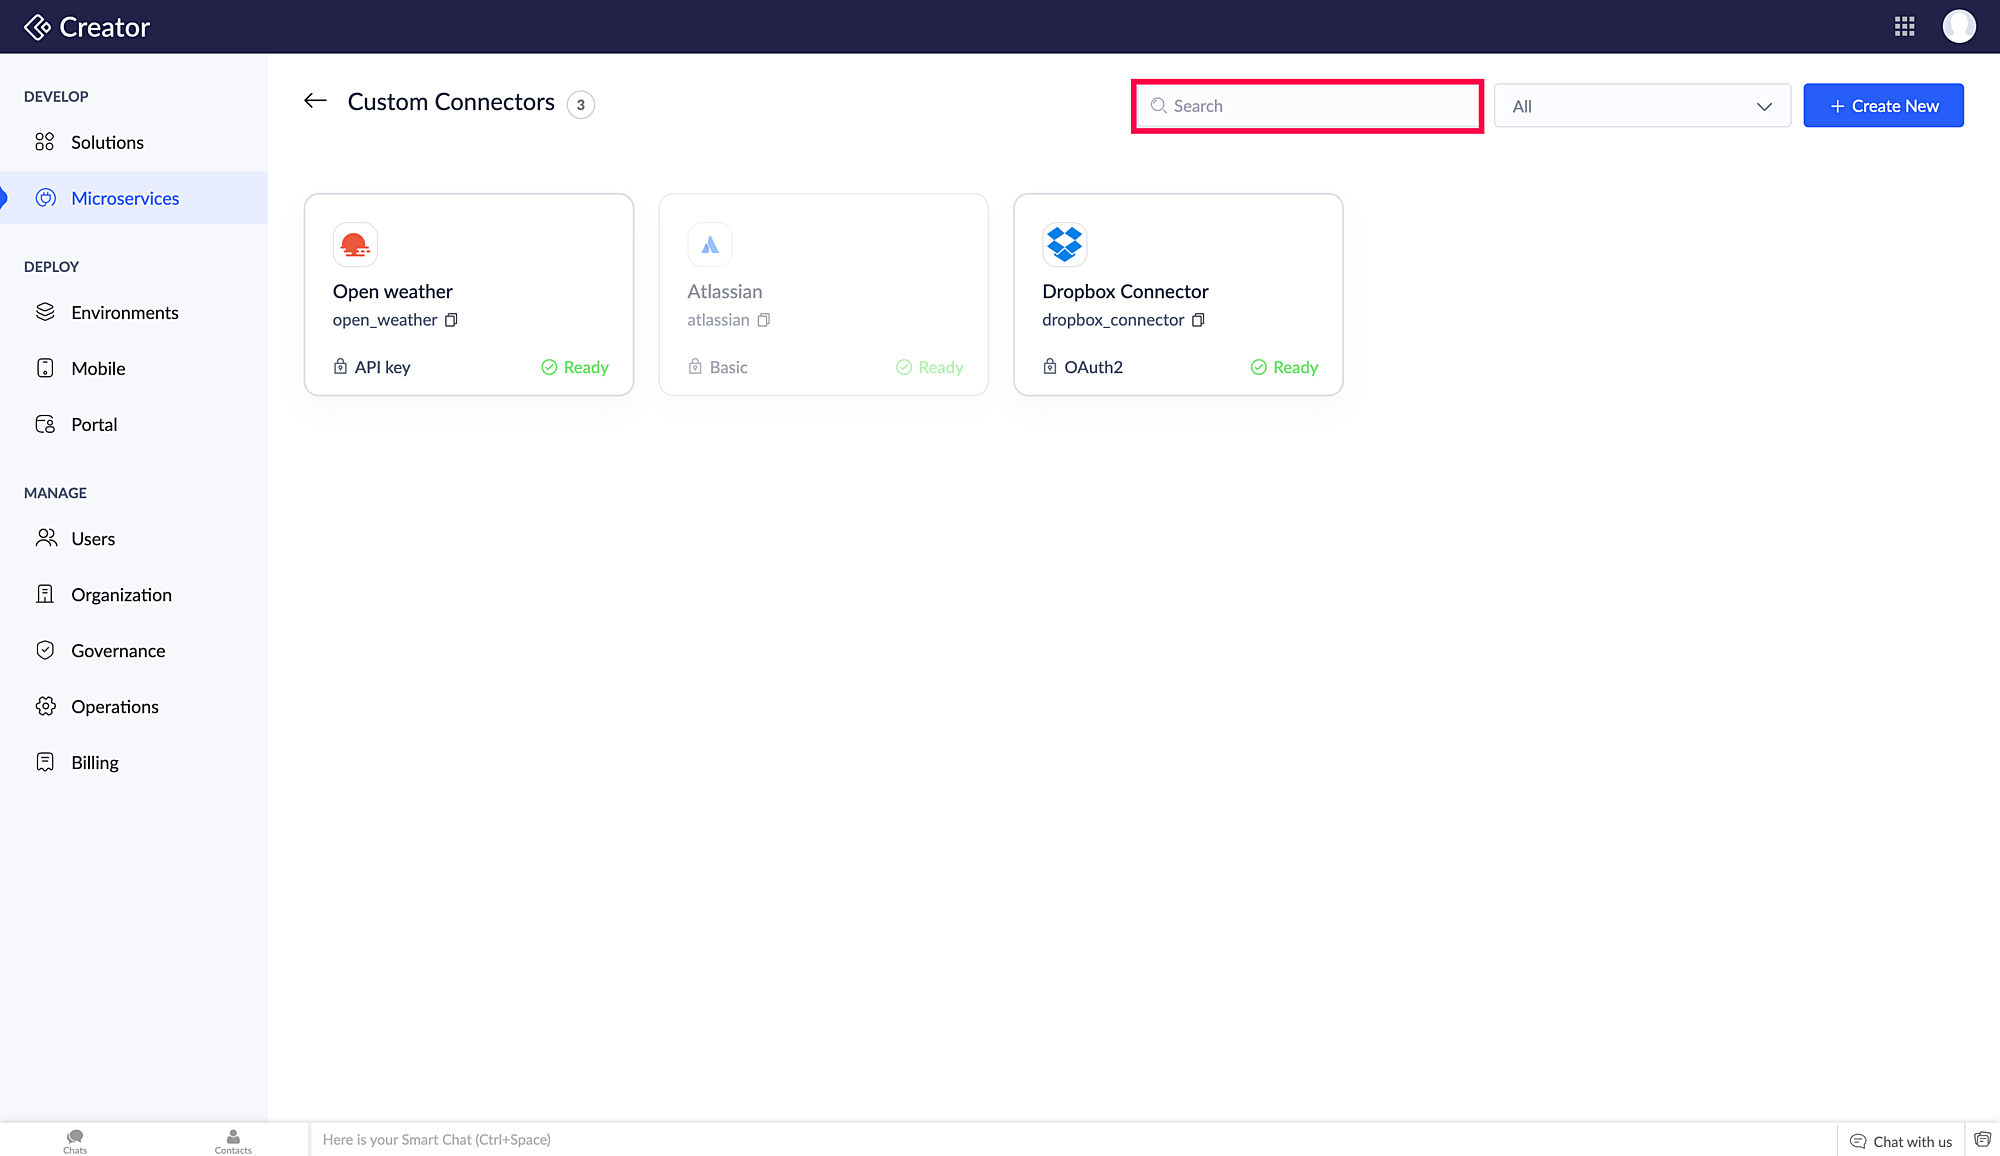The image size is (2000, 1156).
Task: Copy the open_weather link name
Action: [x=451, y=320]
